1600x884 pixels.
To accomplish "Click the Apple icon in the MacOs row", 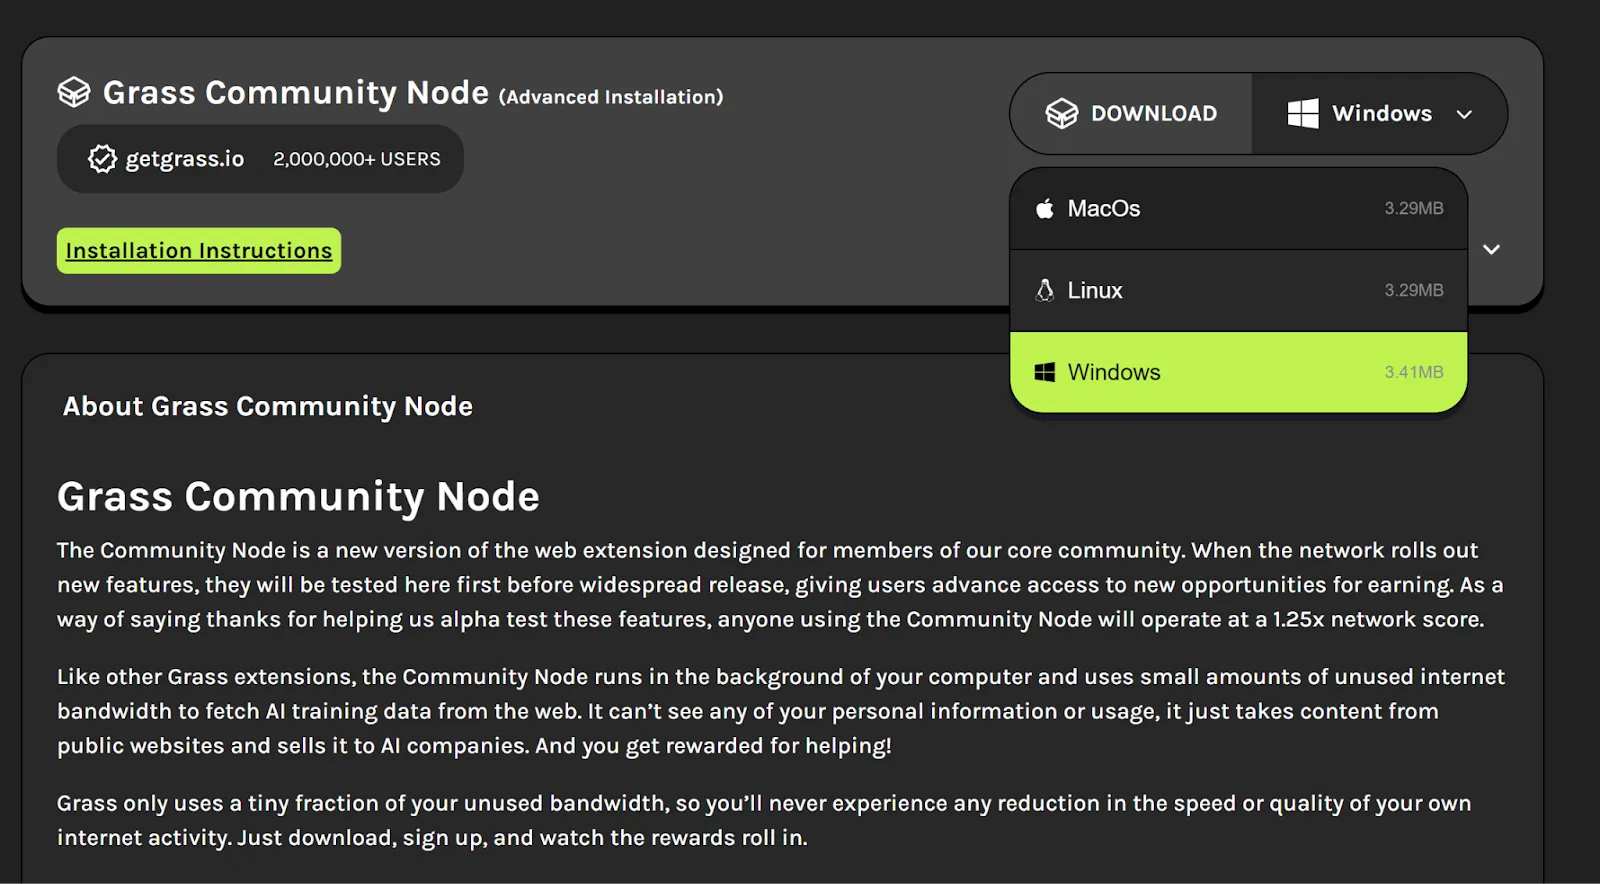I will click(x=1045, y=208).
